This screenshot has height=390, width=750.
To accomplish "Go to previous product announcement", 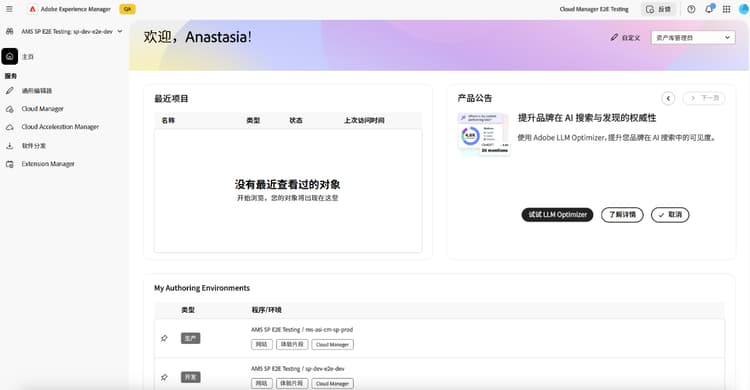I will [668, 98].
